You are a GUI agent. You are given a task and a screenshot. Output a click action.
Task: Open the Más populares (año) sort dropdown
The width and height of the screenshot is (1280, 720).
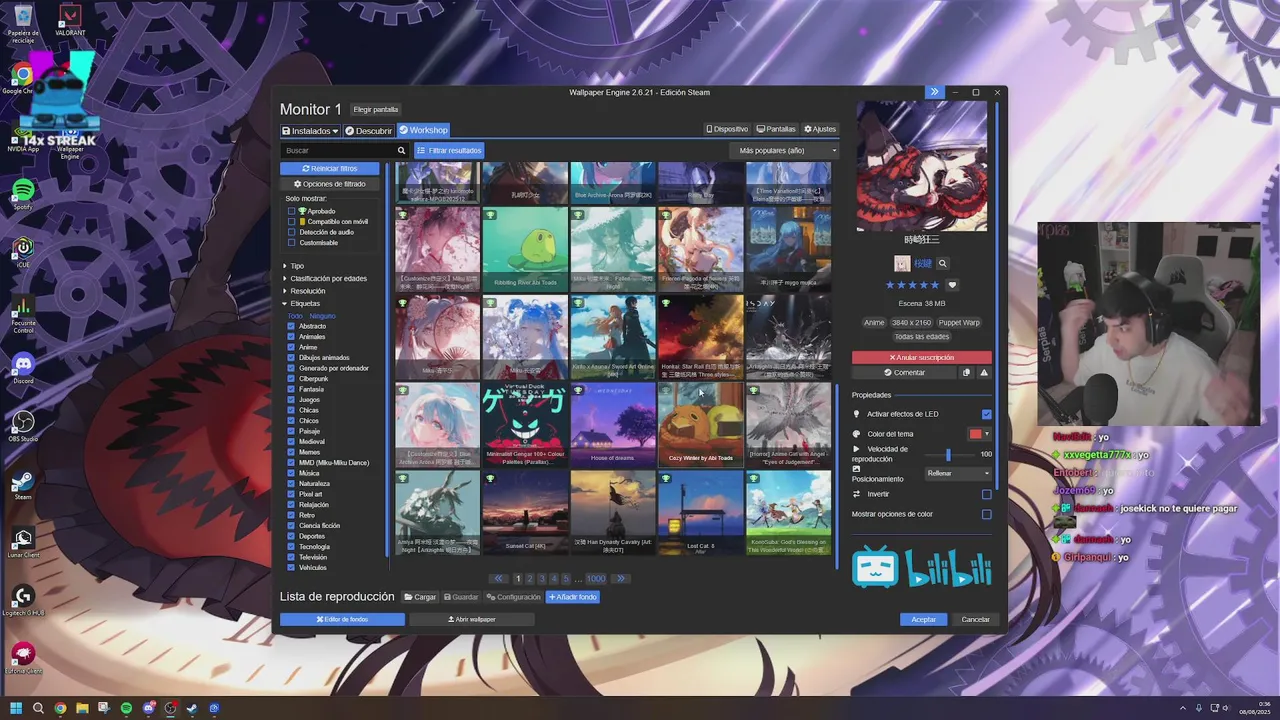coord(783,151)
